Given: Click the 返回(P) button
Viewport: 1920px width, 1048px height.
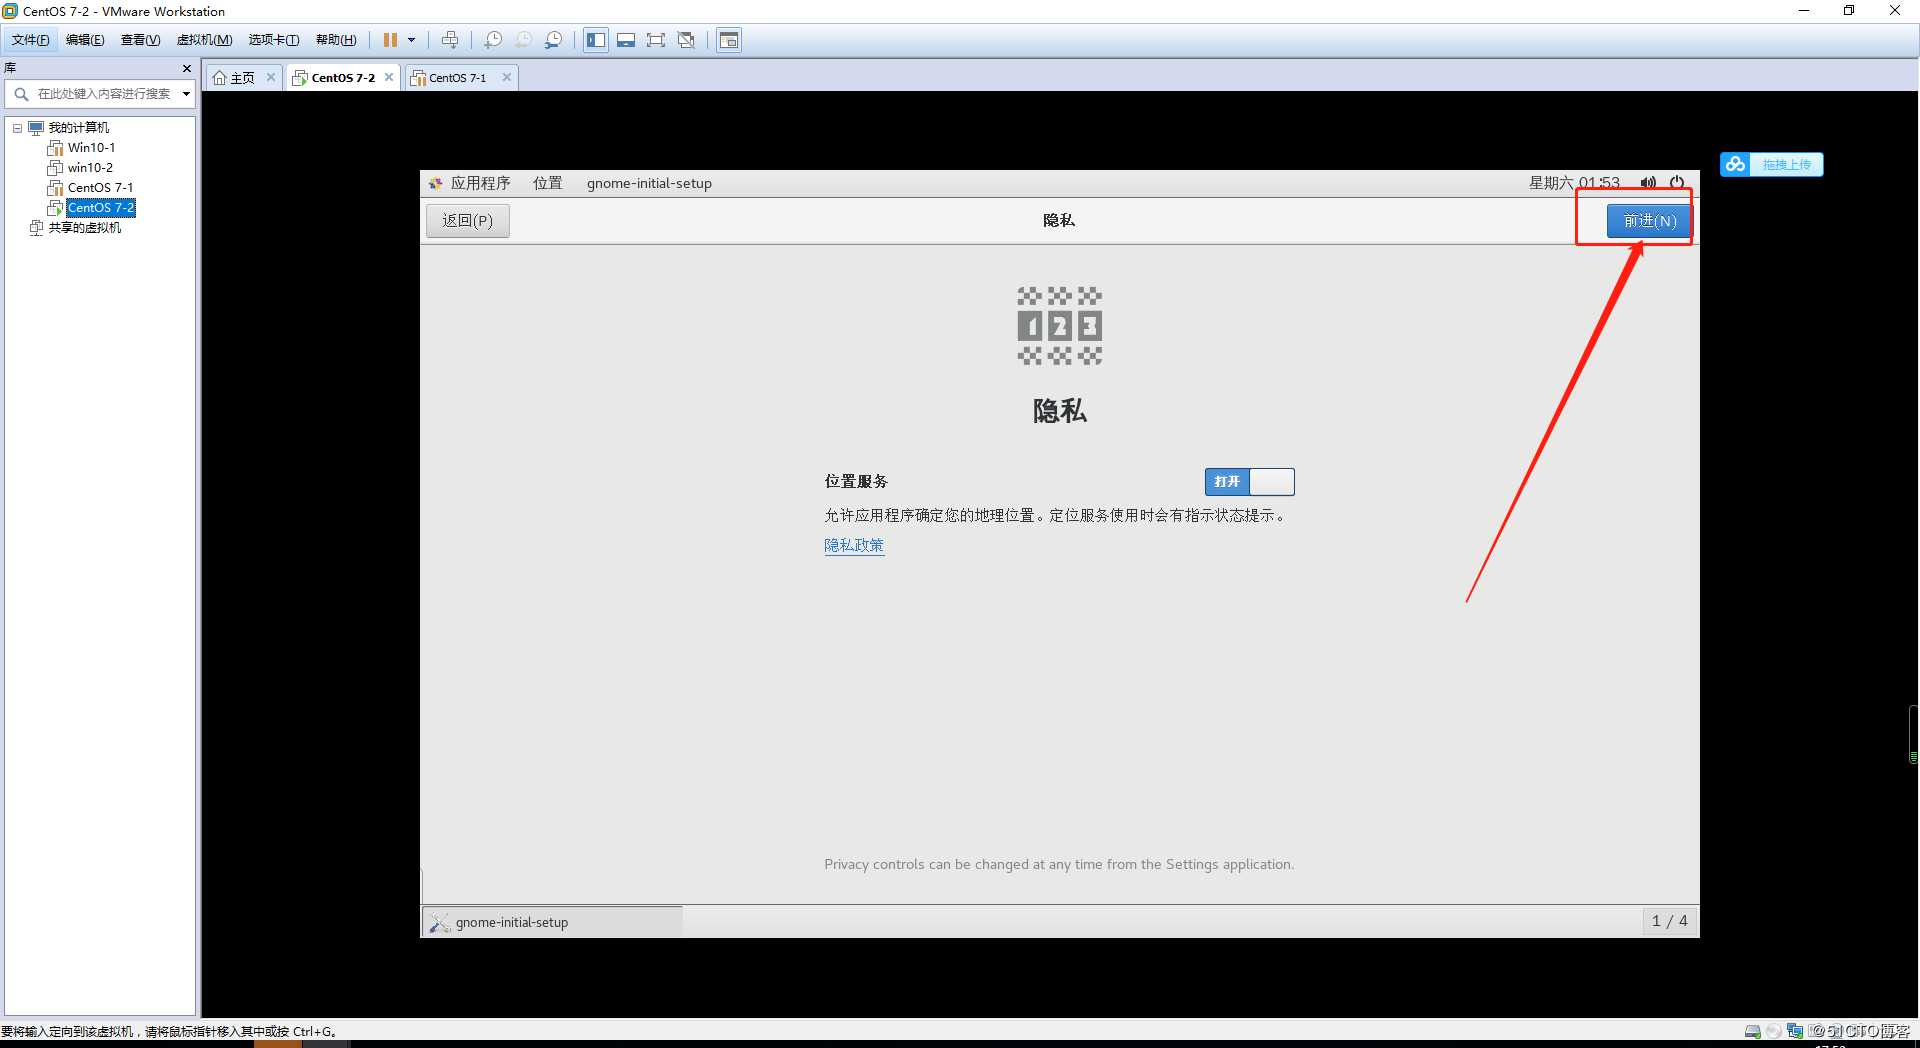Looking at the screenshot, I should tap(468, 221).
